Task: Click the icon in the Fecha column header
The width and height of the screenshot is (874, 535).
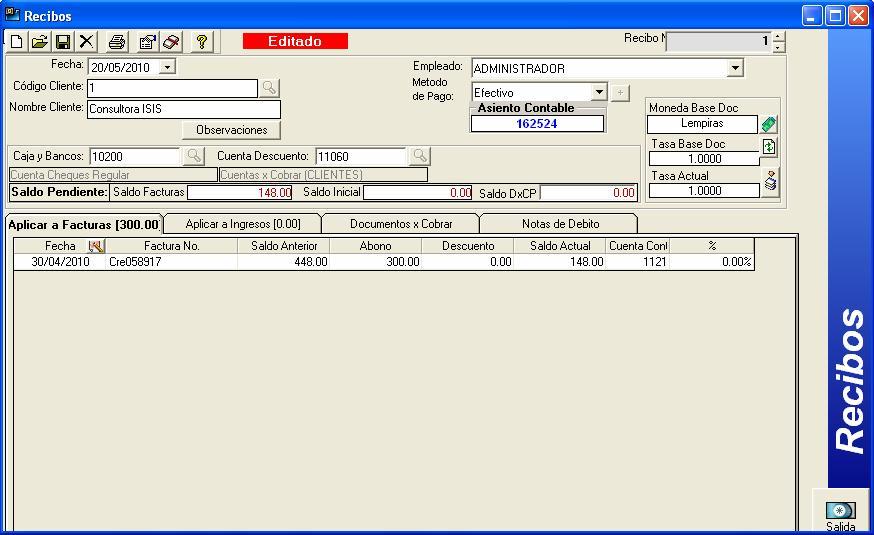Action: point(96,246)
